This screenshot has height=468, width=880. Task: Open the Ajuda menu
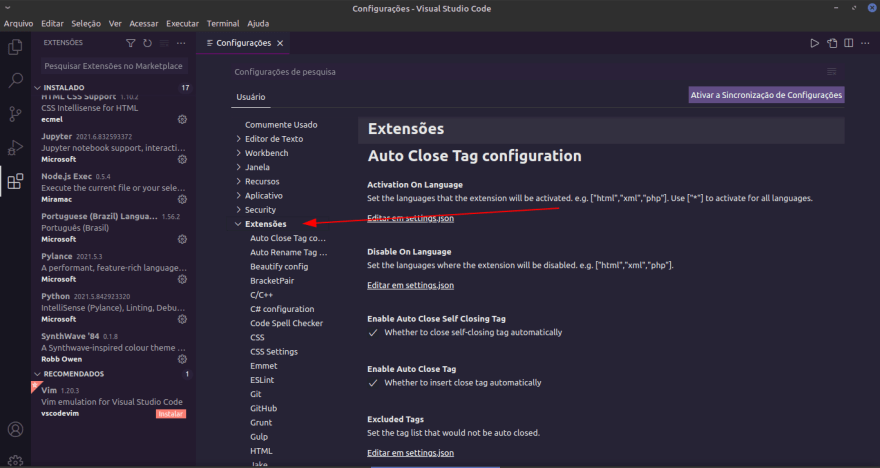pyautogui.click(x=258, y=24)
